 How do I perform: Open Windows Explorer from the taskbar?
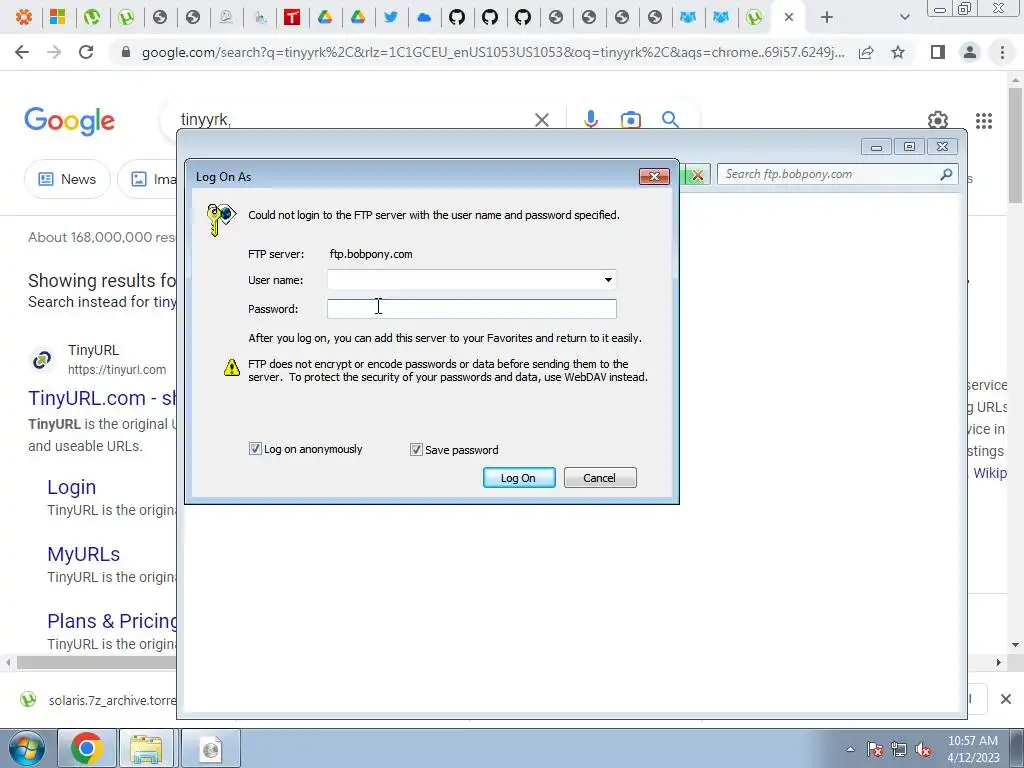[145, 748]
